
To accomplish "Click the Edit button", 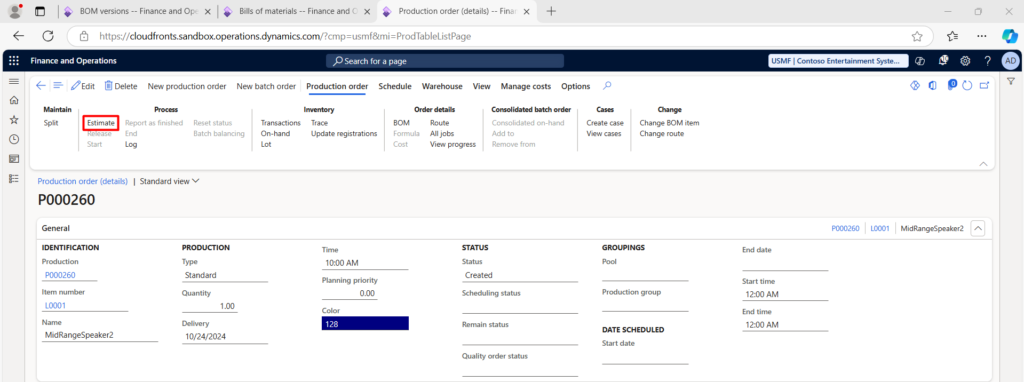I will coord(83,86).
